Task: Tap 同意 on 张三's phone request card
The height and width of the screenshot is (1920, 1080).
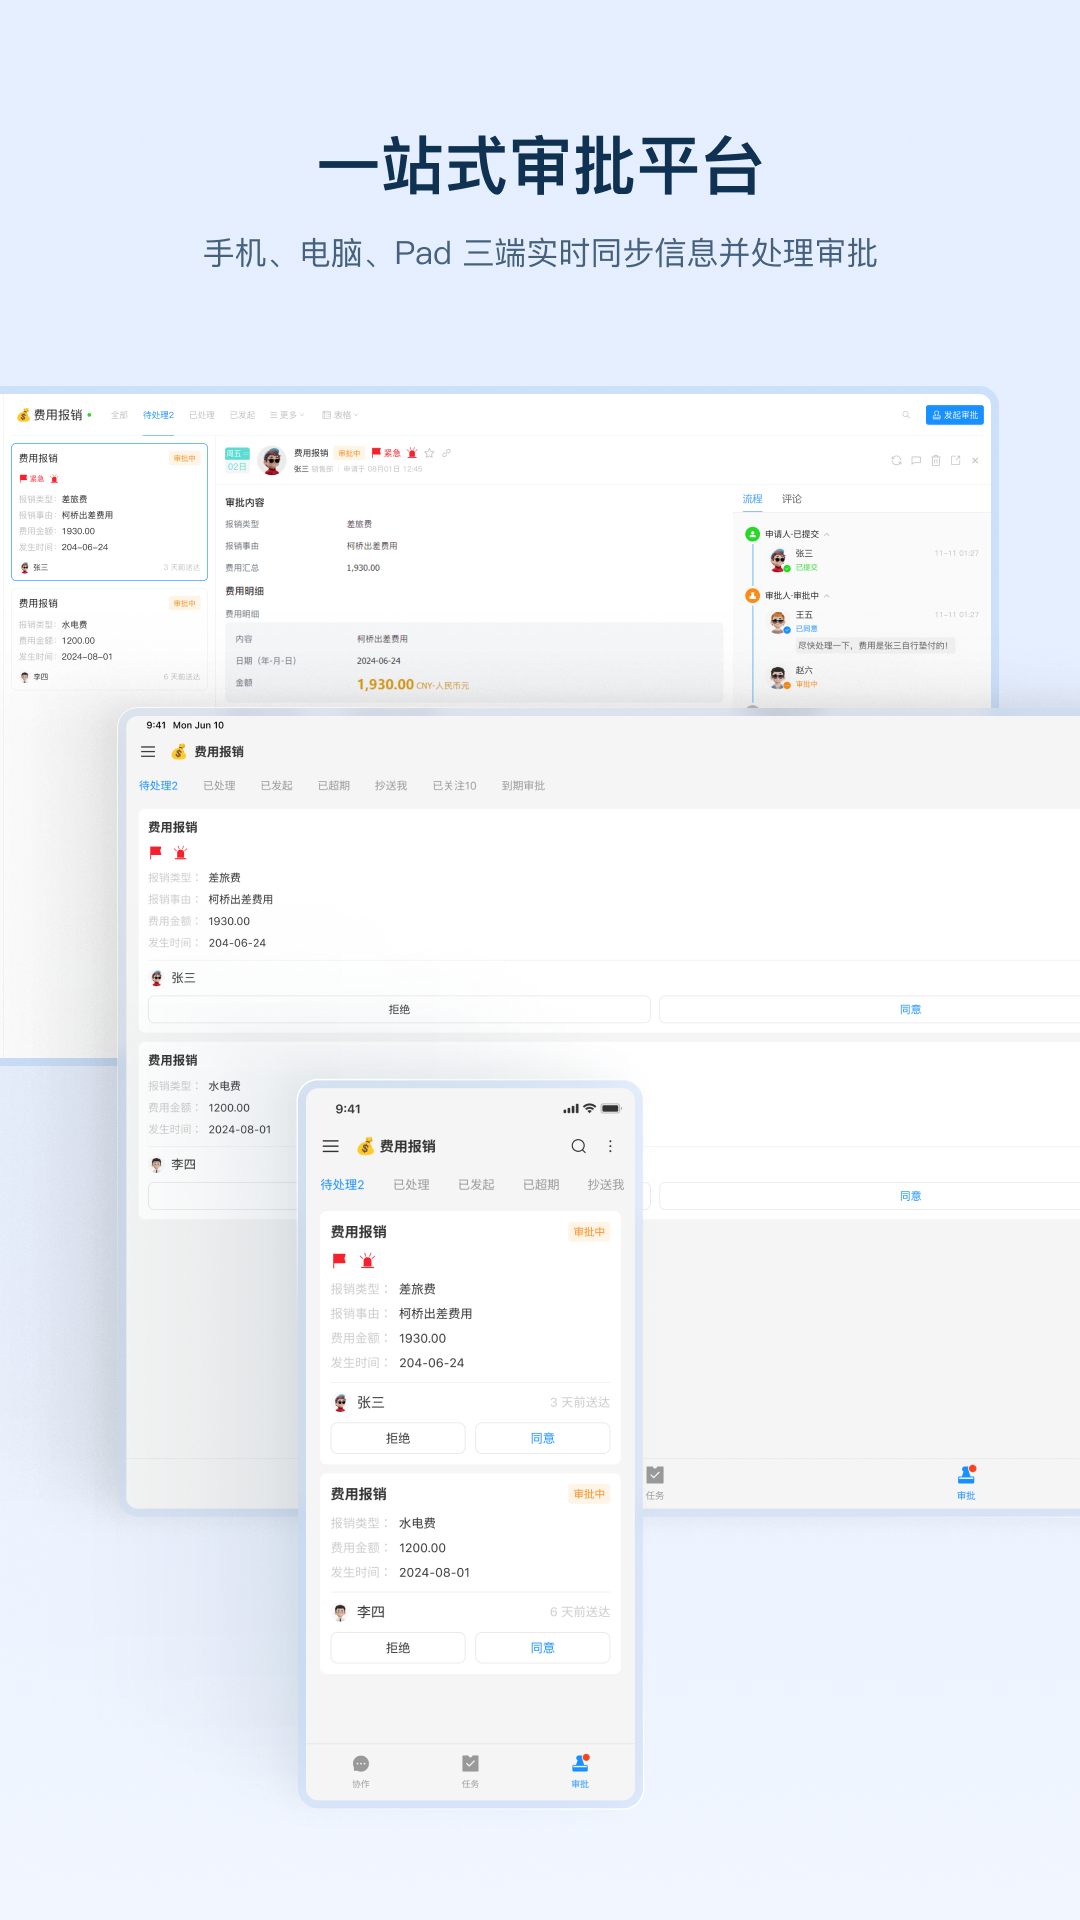Action: pos(542,1438)
